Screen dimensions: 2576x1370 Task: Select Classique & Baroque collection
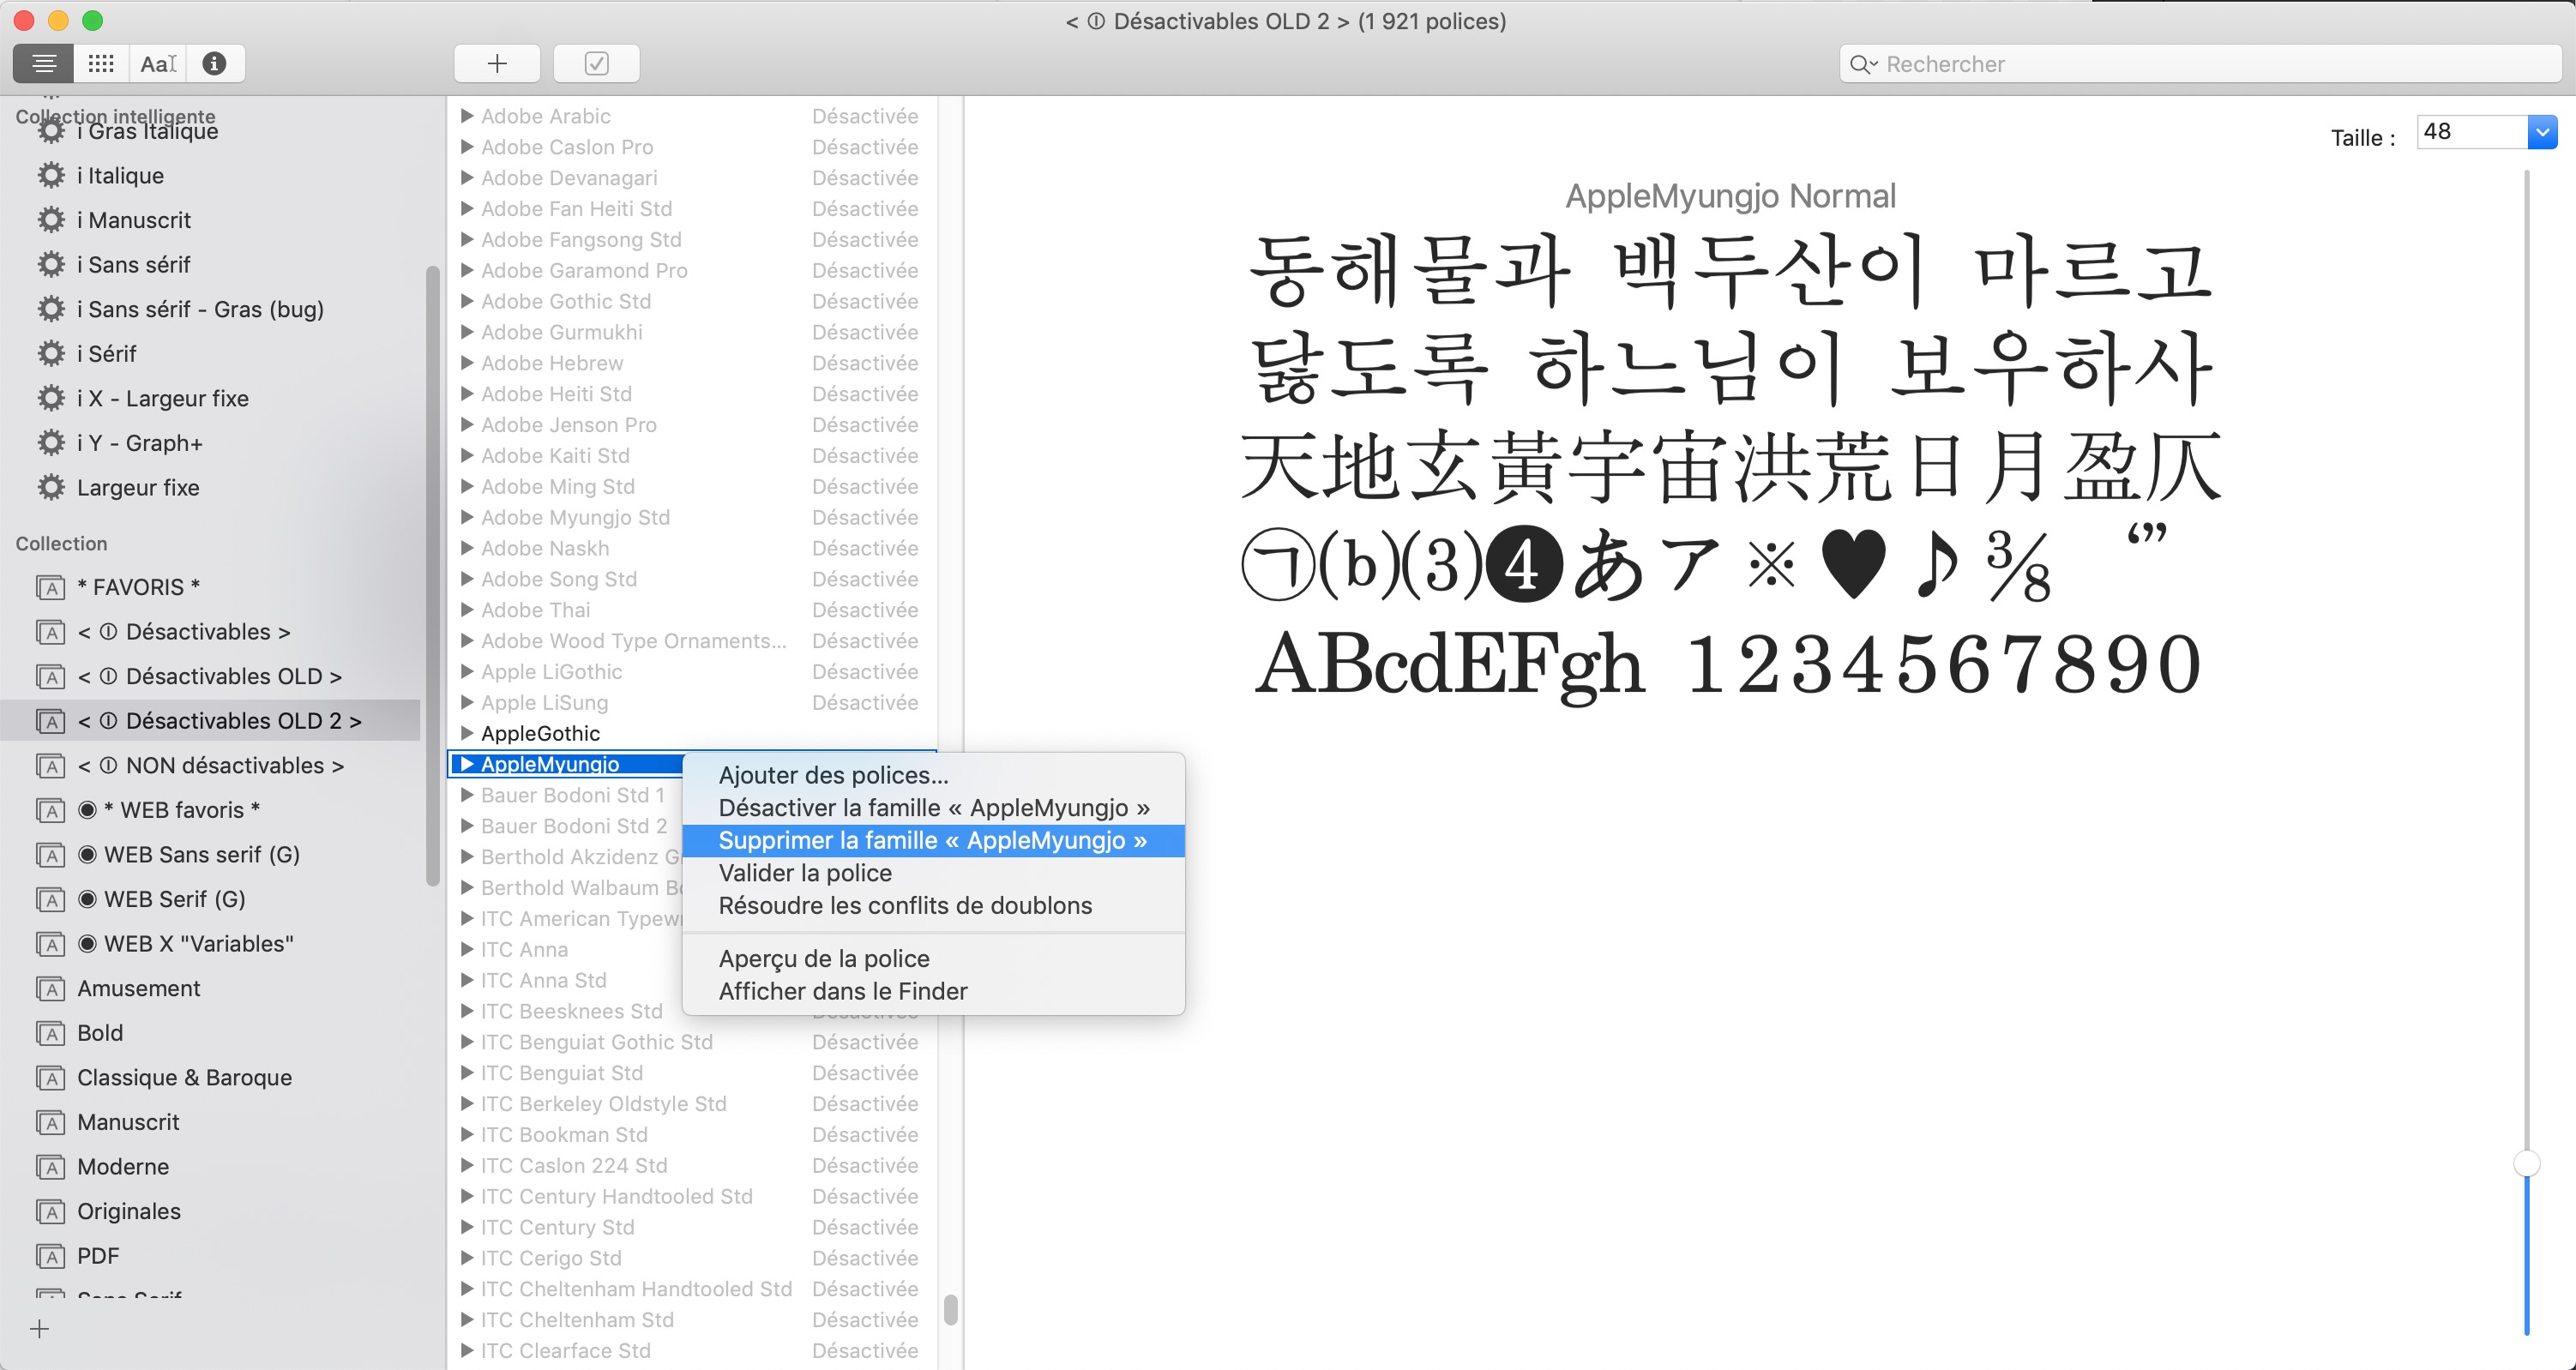(184, 1078)
